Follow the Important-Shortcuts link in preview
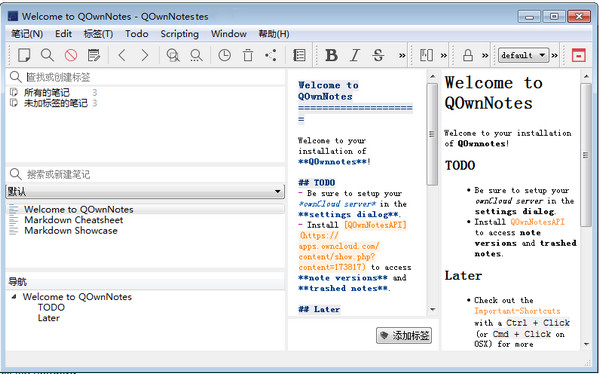 click(x=517, y=311)
